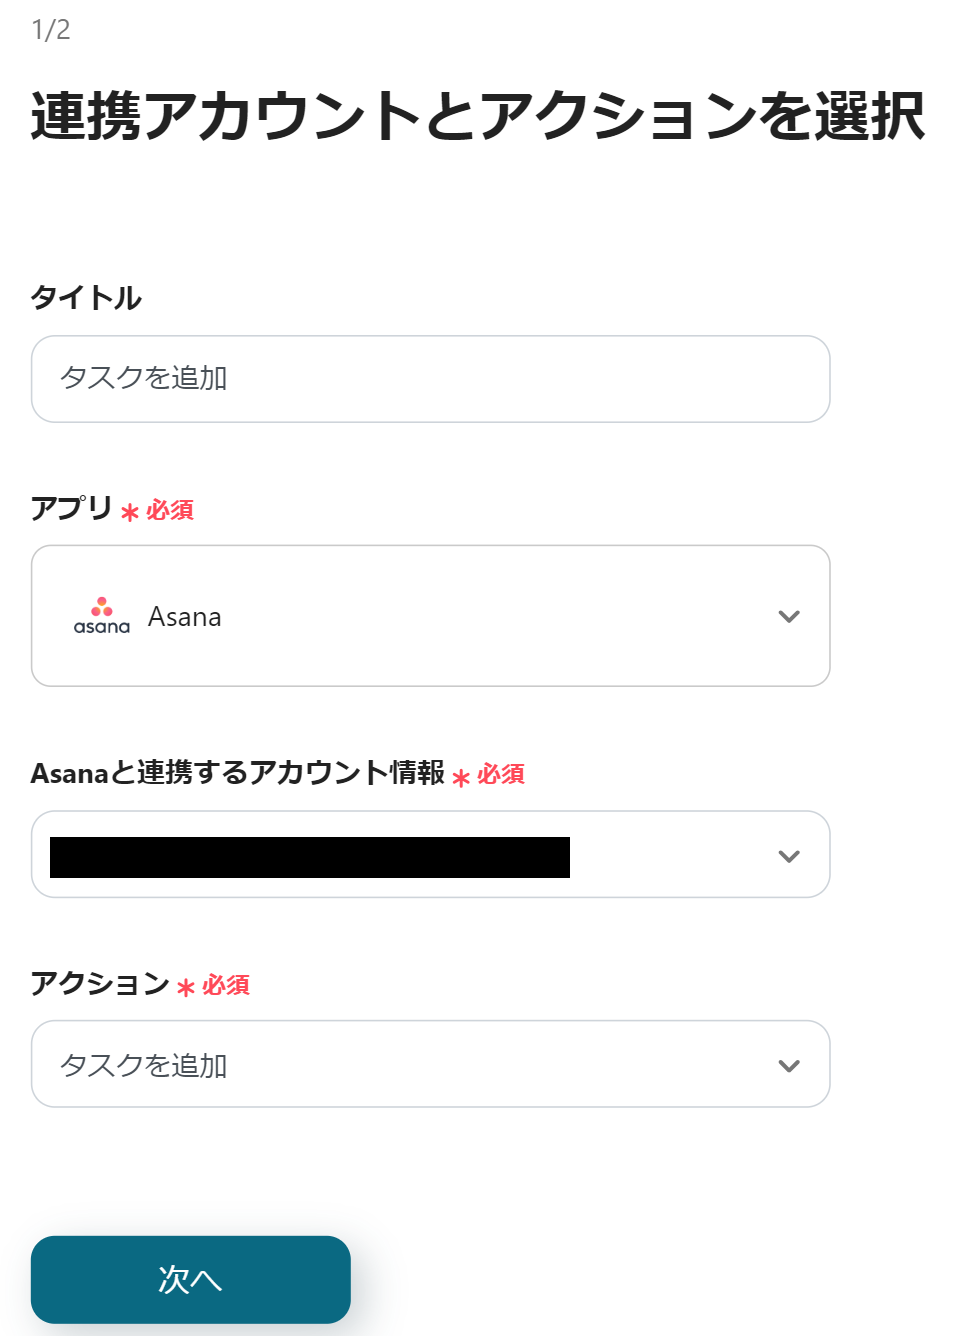Image resolution: width=956 pixels, height=1336 pixels.
Task: Click "タスクを追加" in the アクション selector
Action: point(144,1066)
